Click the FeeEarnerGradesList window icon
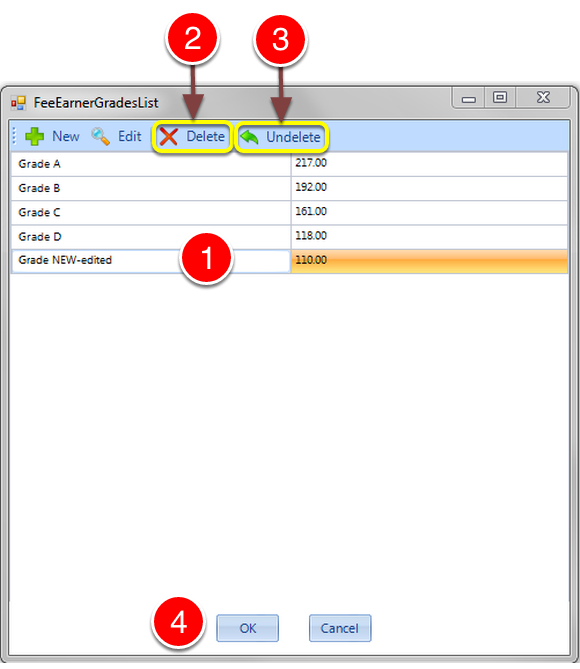This screenshot has height=669, width=580. click(x=19, y=103)
